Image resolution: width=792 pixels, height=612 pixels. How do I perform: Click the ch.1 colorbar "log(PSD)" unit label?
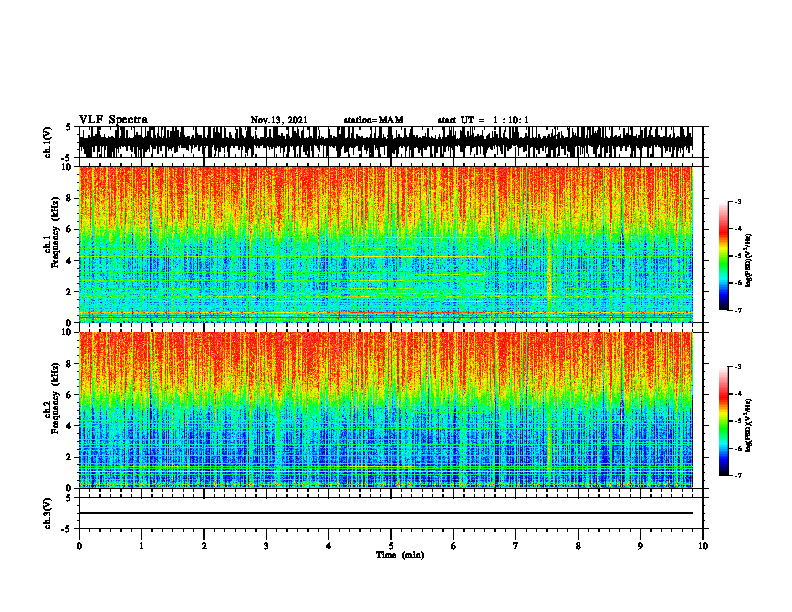(749, 261)
